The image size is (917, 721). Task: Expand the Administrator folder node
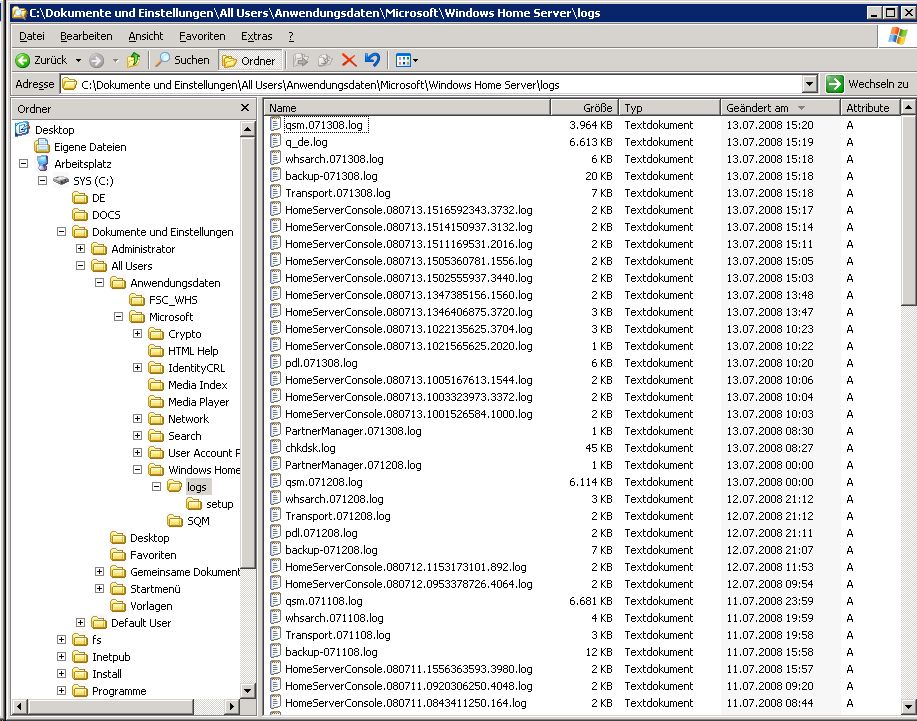click(80, 249)
